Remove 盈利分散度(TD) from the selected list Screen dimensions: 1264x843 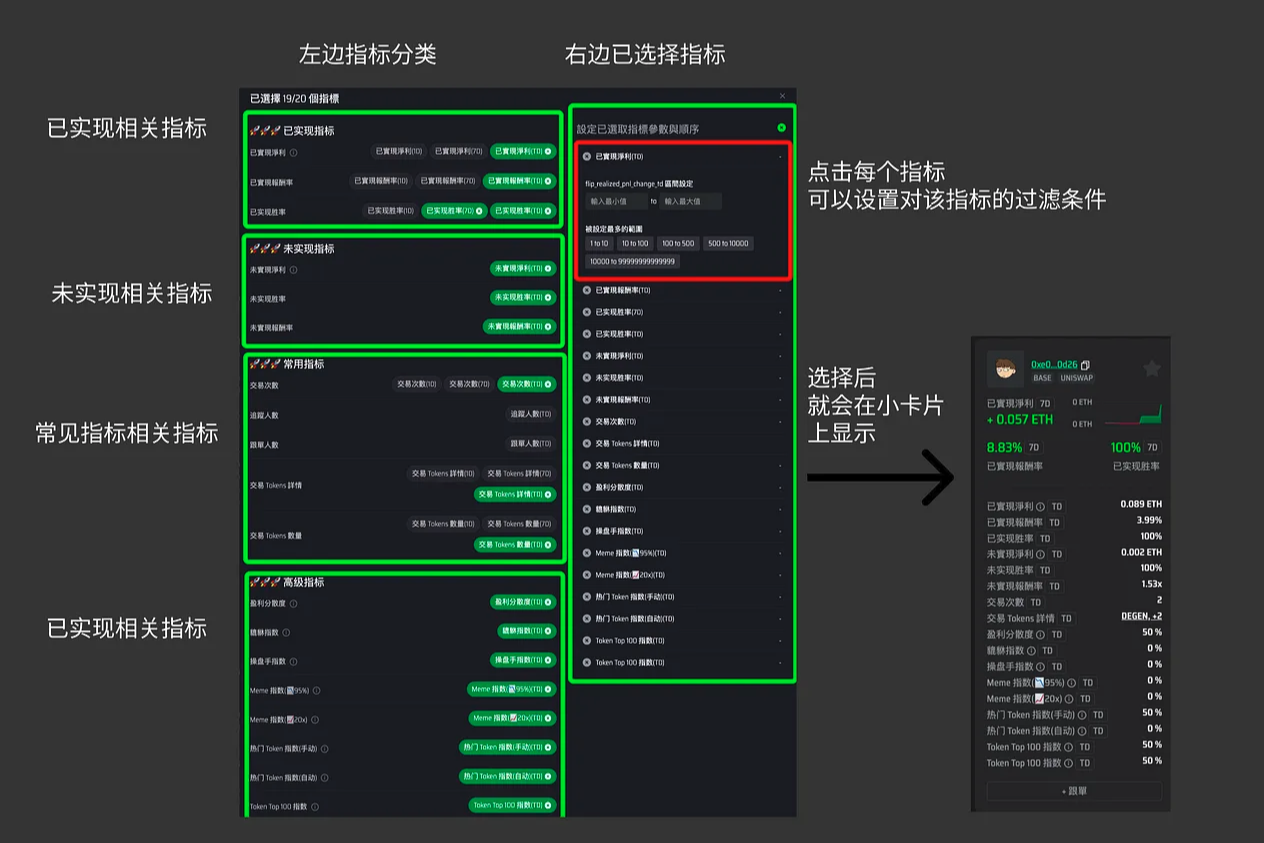coord(587,488)
